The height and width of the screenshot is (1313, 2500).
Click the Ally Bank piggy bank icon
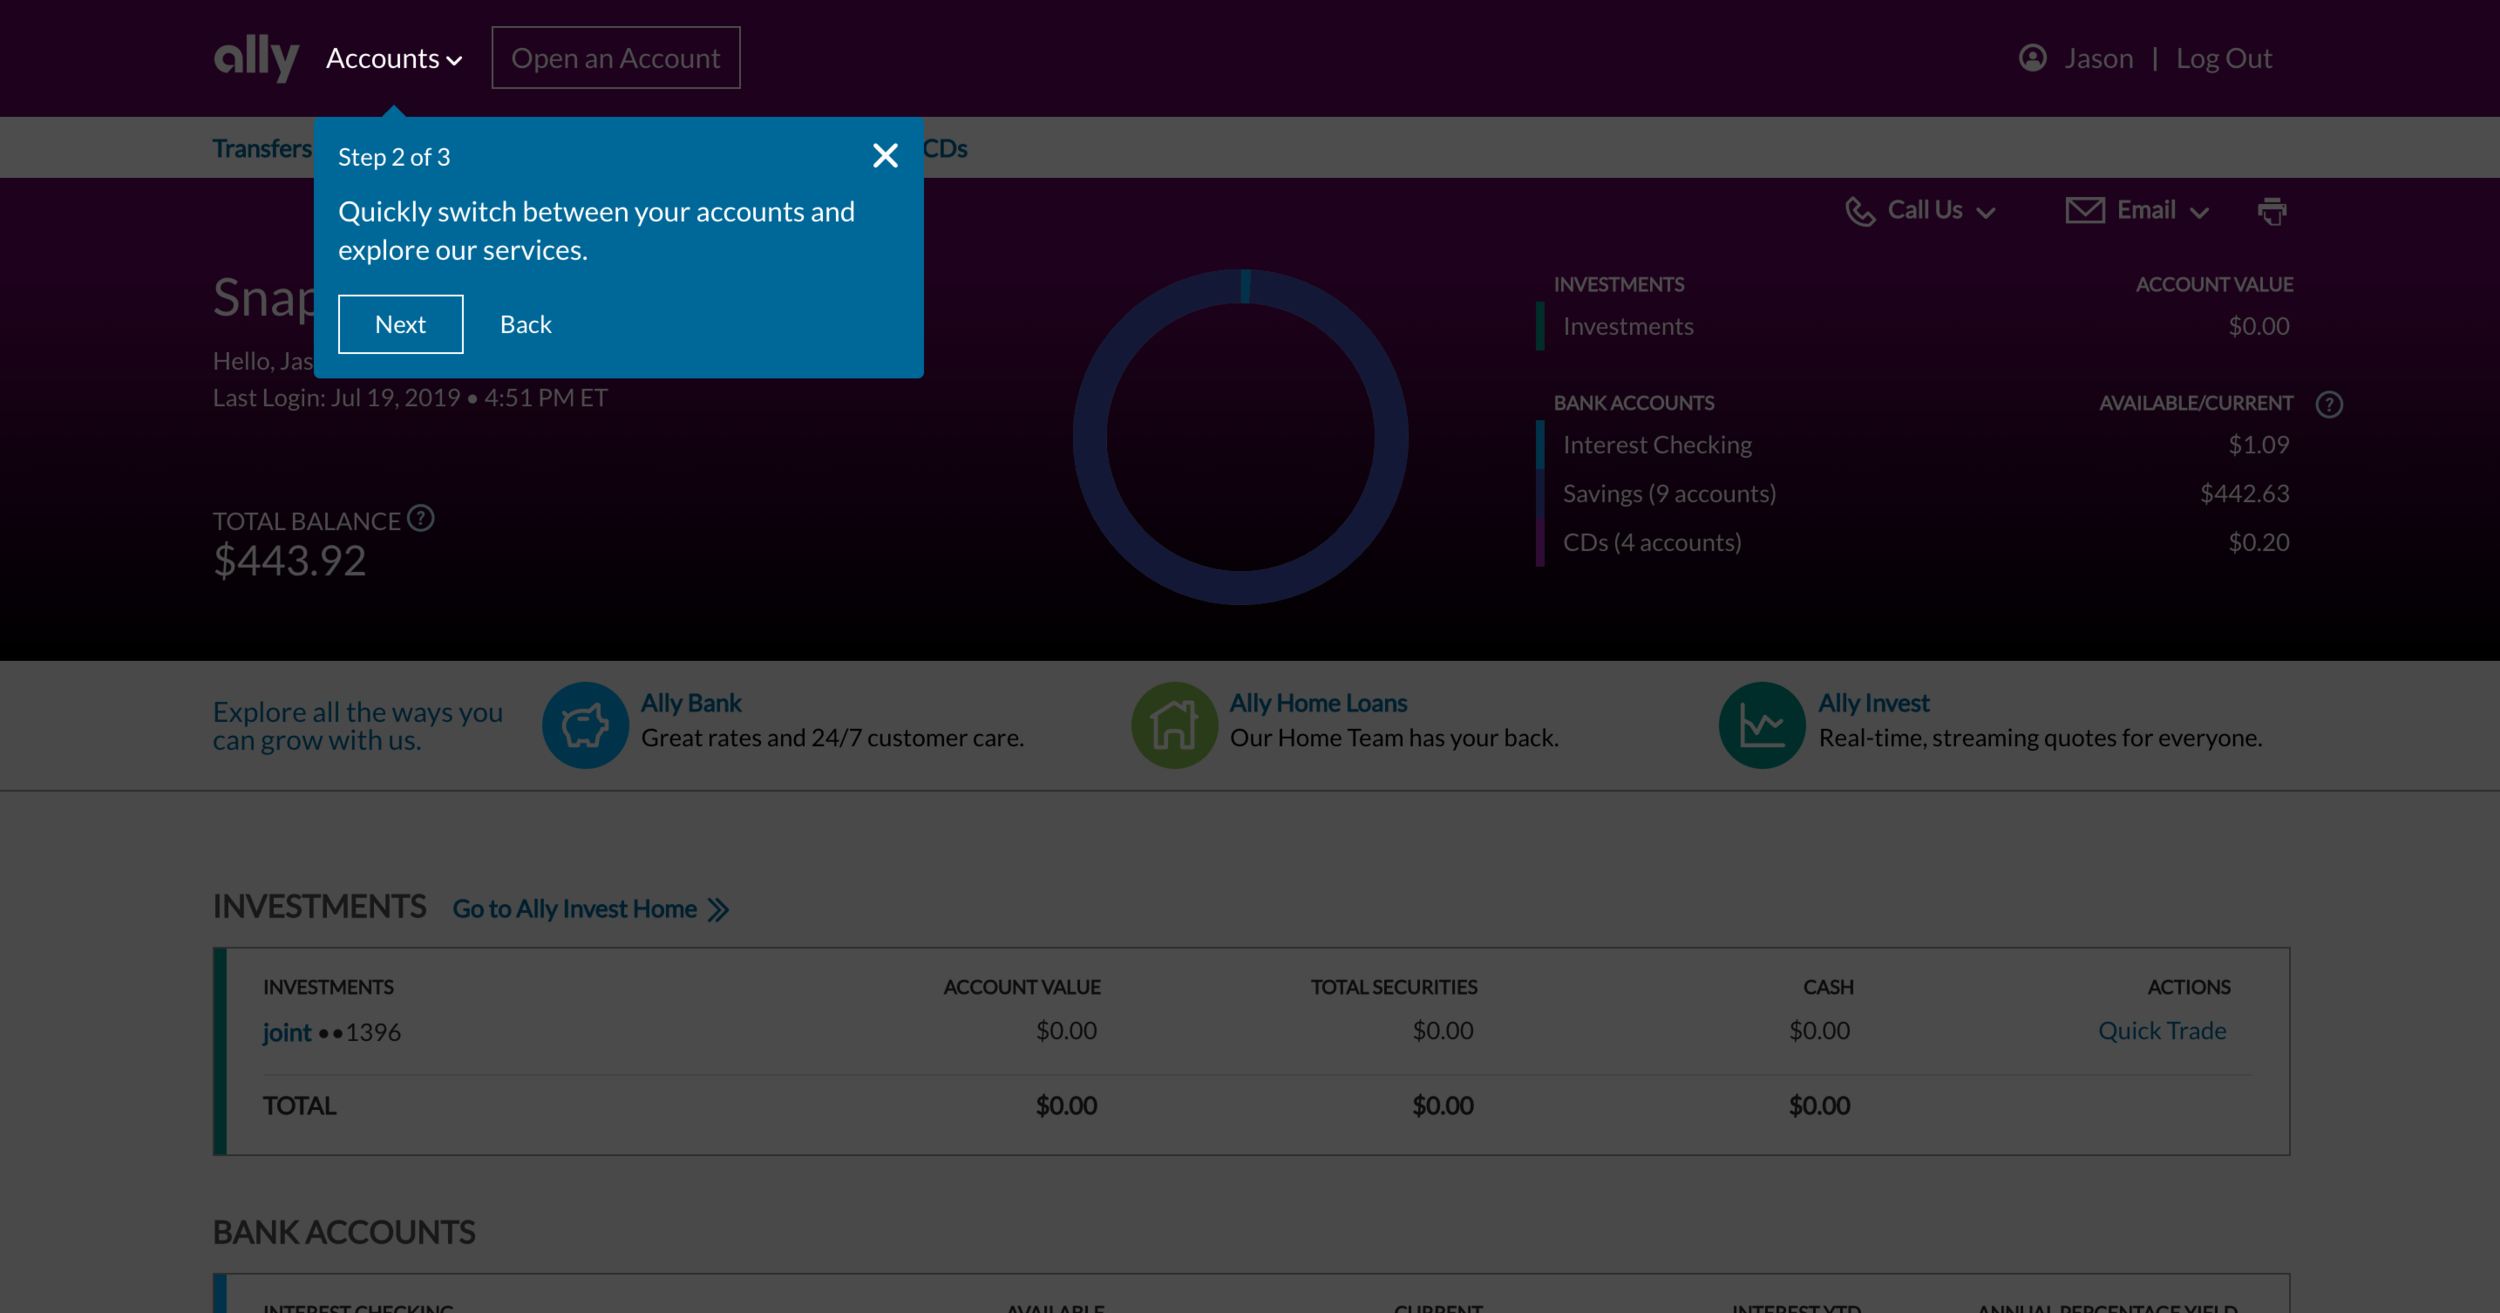[x=585, y=725]
